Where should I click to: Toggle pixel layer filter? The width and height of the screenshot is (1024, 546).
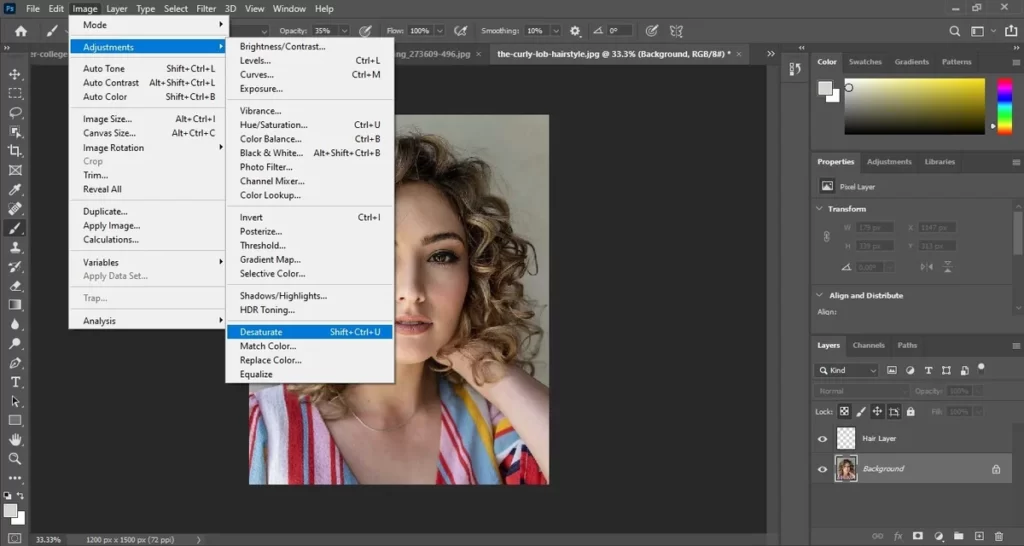click(891, 370)
